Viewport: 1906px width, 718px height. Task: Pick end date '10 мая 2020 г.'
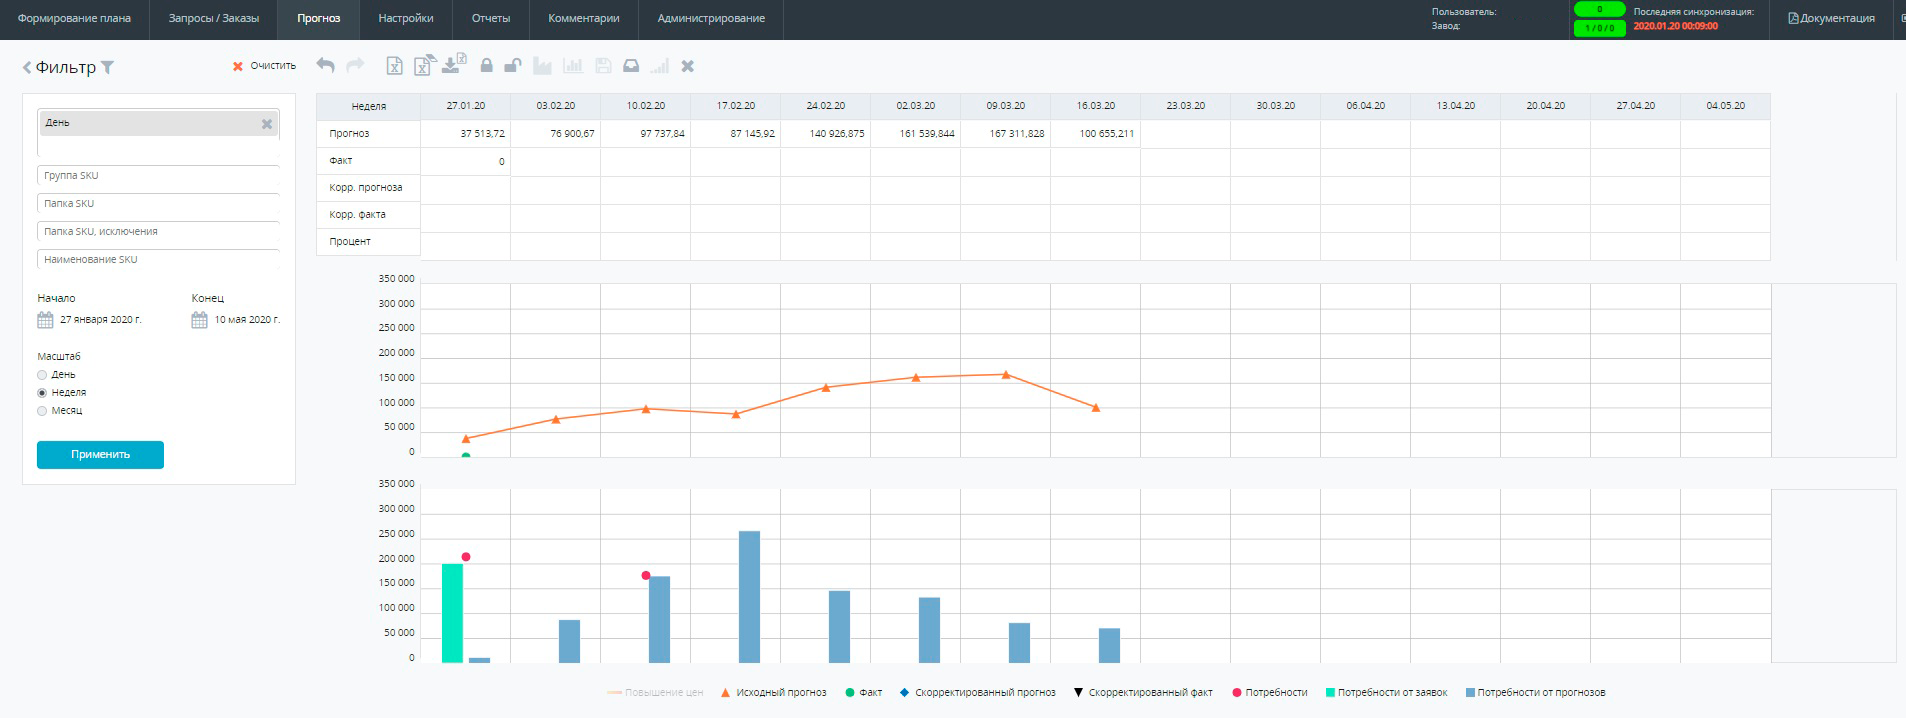click(x=247, y=320)
